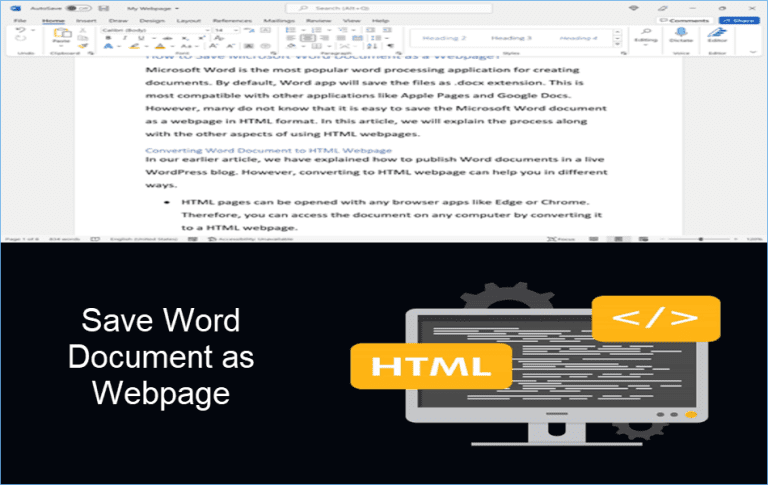The width and height of the screenshot is (768, 485).
Task: Open the Review ribbon tab
Action: [x=318, y=21]
